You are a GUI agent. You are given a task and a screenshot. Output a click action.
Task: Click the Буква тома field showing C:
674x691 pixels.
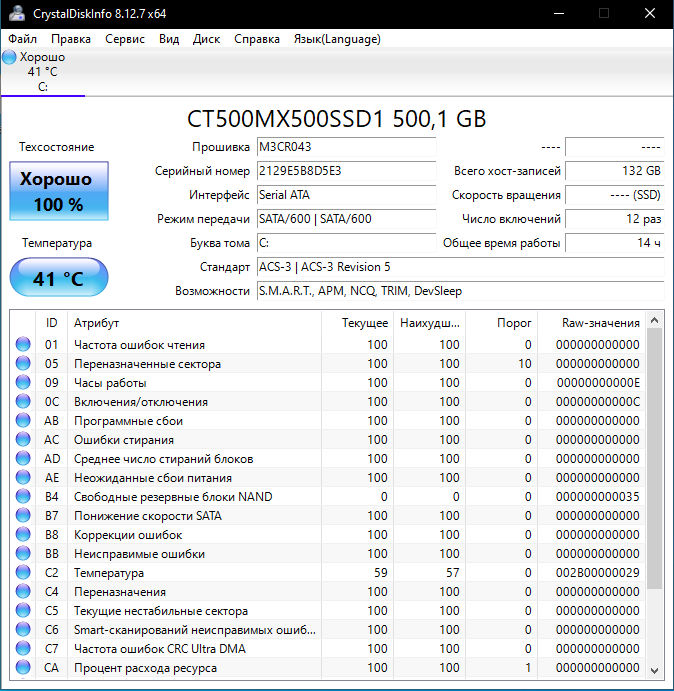pyautogui.click(x=346, y=243)
